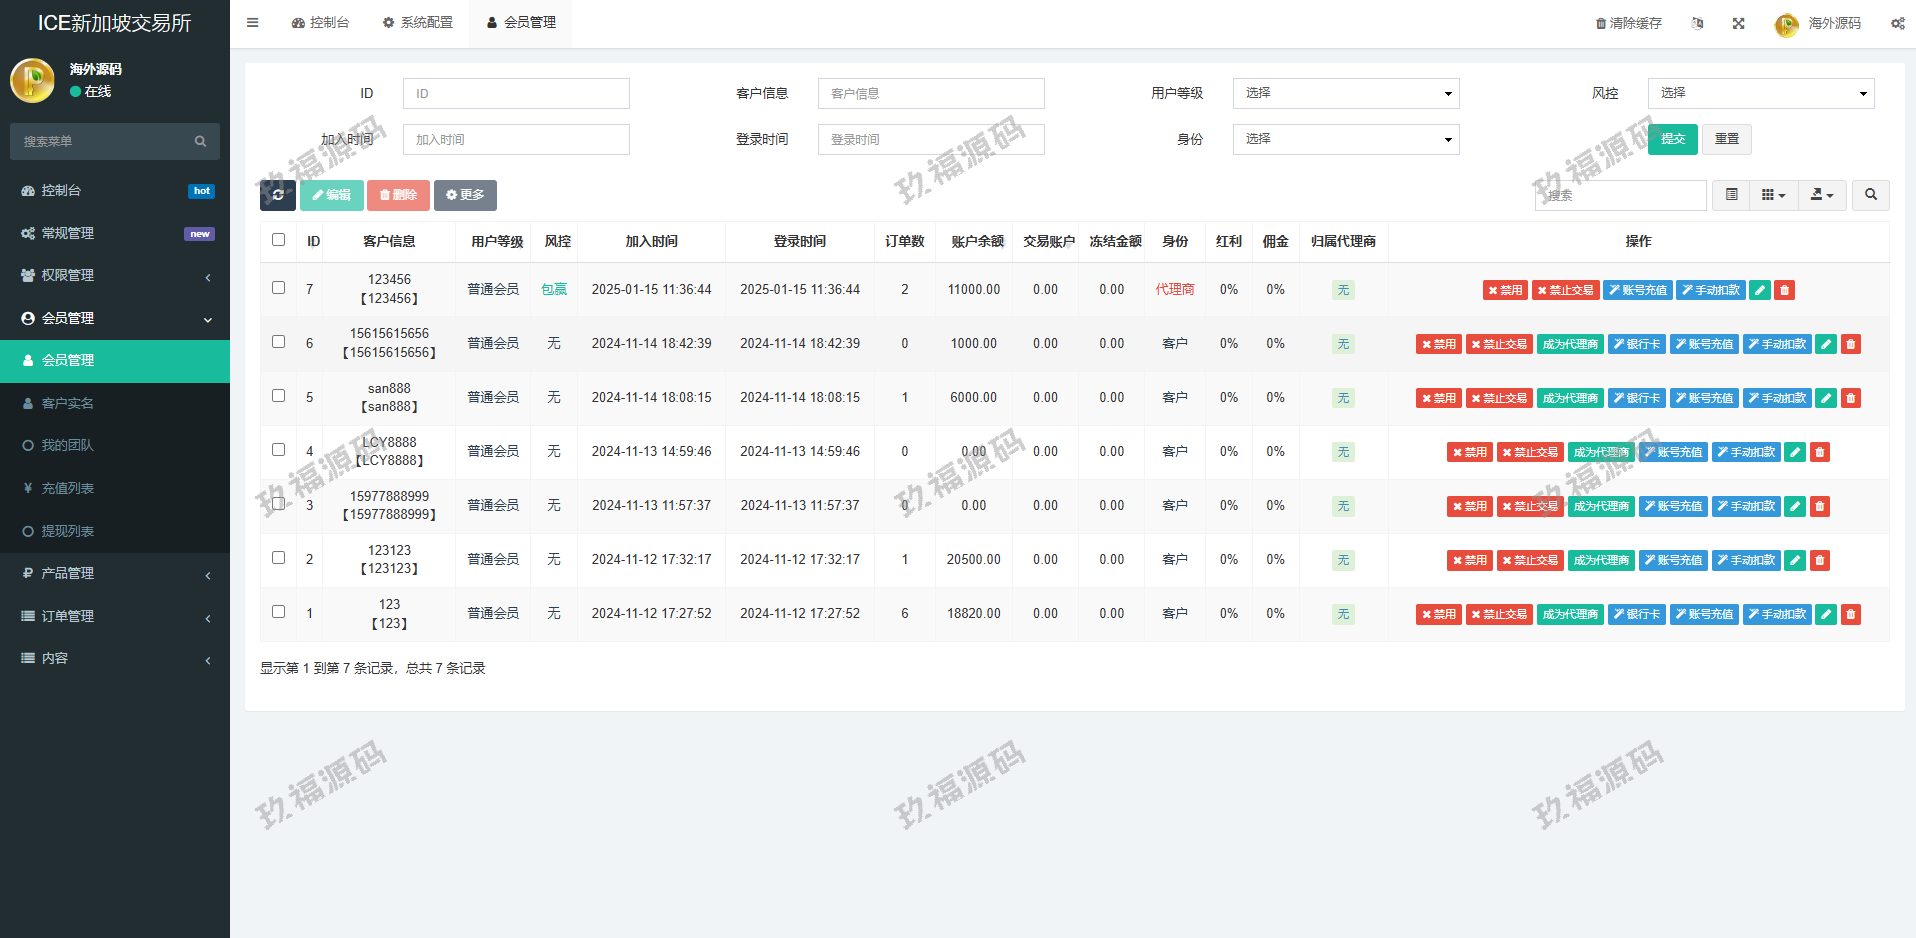The image size is (1916, 938).
Task: Click the 客户信息 filter input field
Action: click(x=930, y=93)
